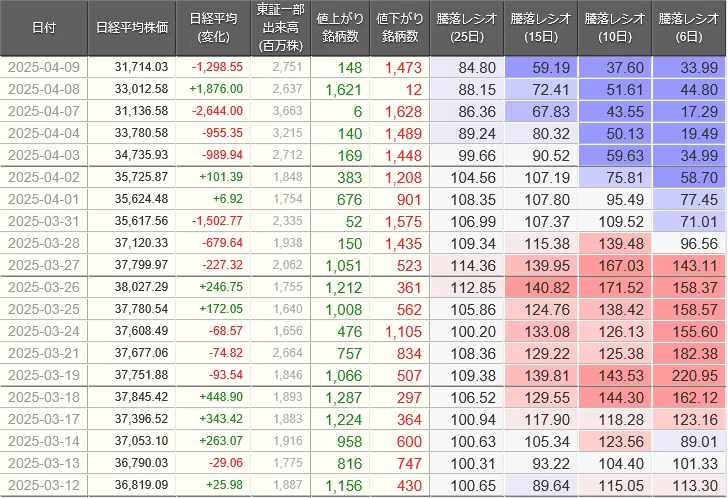This screenshot has height=498, width=728.
Task: Click the Nikkei price 38,027.29
Action: coord(141,287)
